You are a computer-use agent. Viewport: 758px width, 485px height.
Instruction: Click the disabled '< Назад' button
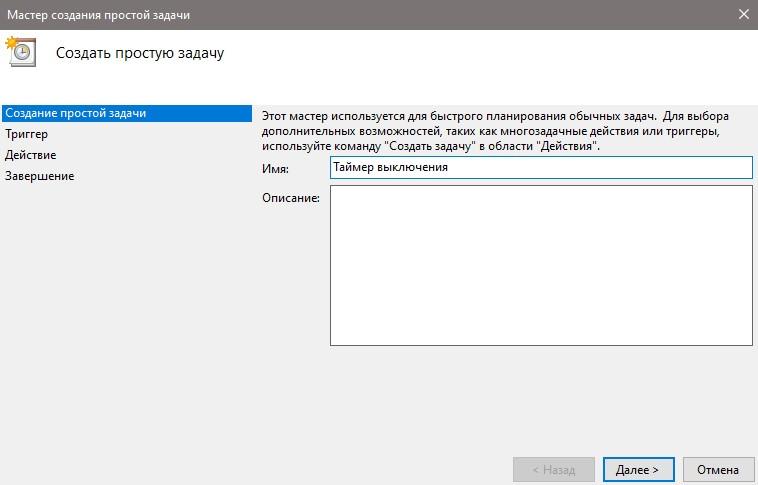(x=554, y=470)
